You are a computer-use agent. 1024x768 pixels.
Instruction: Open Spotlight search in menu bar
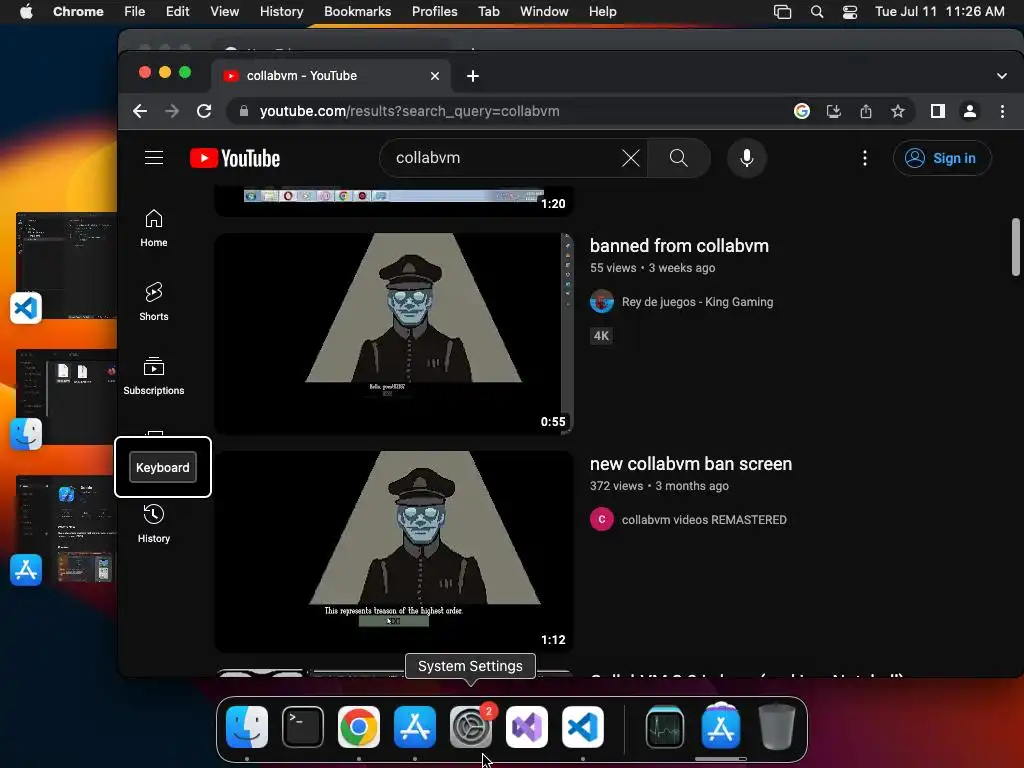[x=816, y=12]
